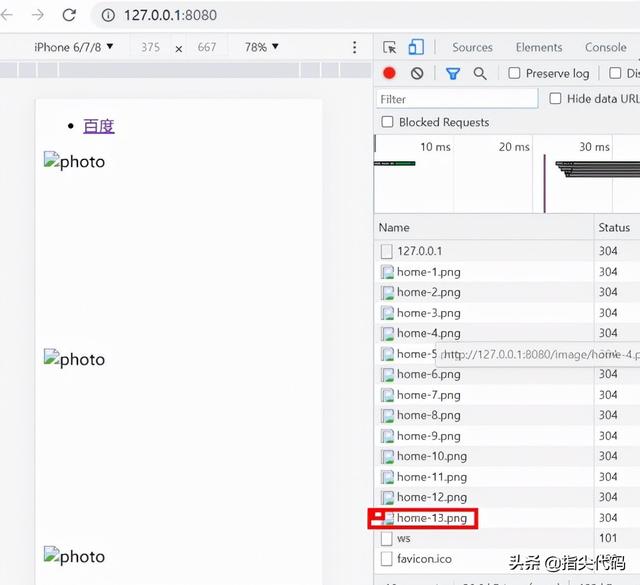640x585 pixels.
Task: Open the 78% zoom dropdown
Action: 261,47
